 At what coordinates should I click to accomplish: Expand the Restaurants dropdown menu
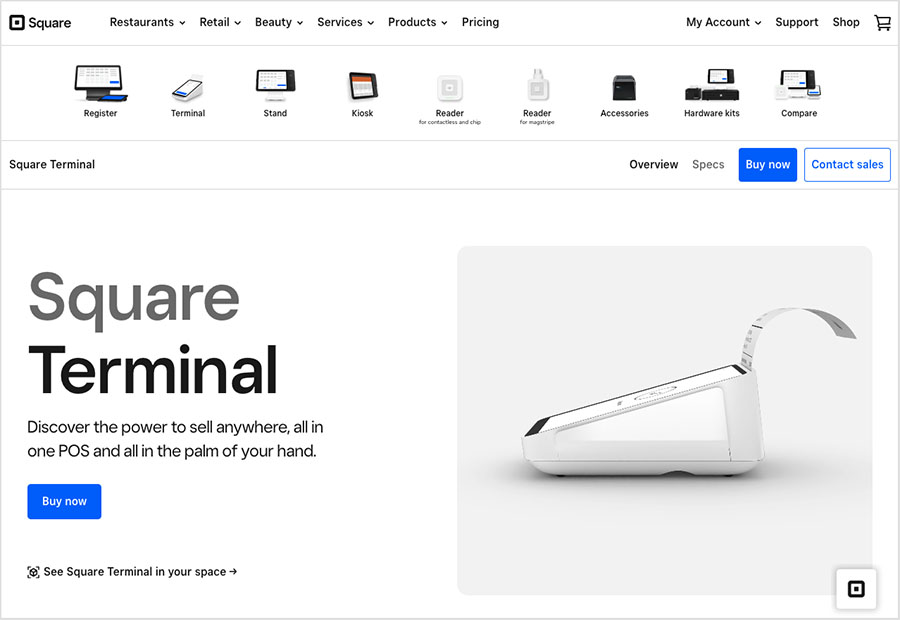148,22
